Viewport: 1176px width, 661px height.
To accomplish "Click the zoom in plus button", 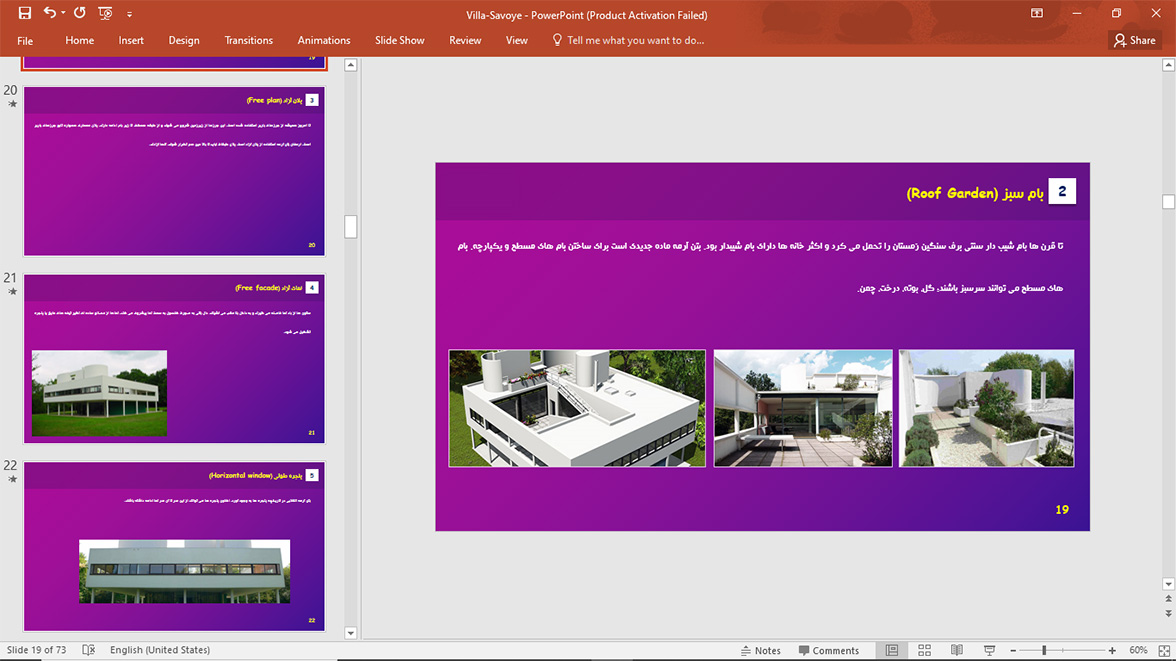I will 1112,650.
